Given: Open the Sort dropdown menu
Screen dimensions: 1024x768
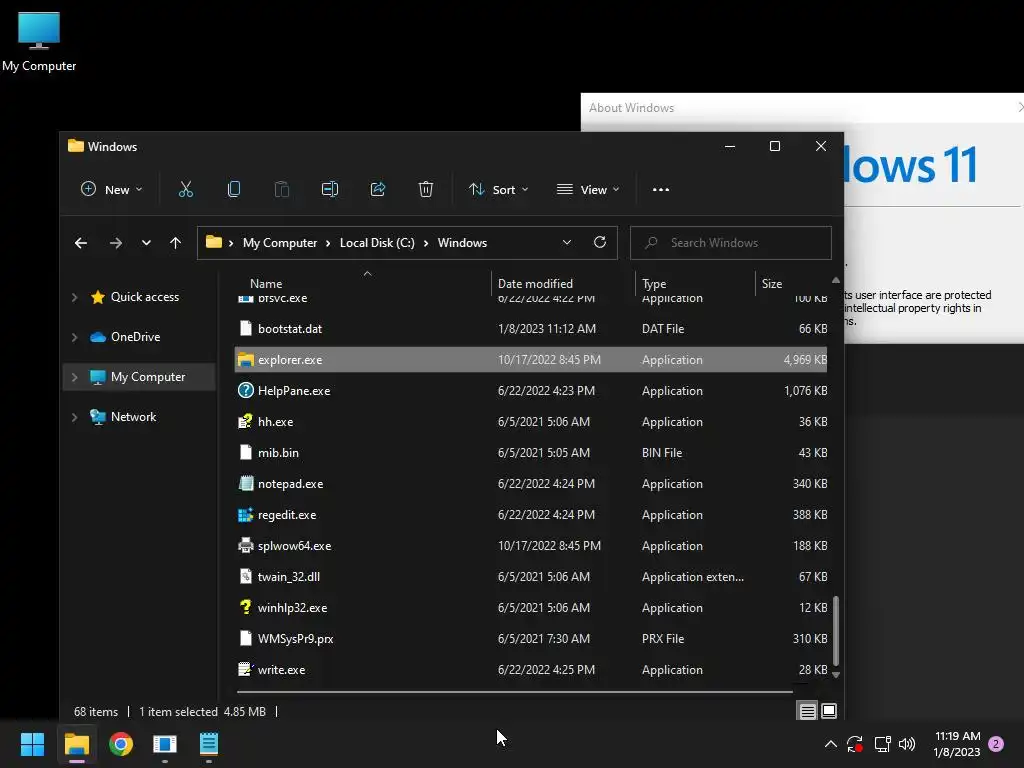Looking at the screenshot, I should click(x=498, y=189).
